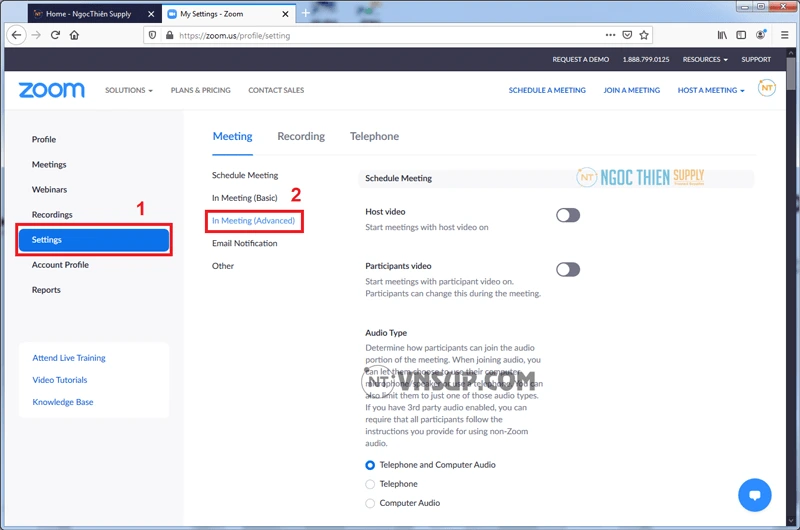Viewport: 800px width, 530px height.
Task: Open In Meeting (Advanced) section
Action: (253, 220)
